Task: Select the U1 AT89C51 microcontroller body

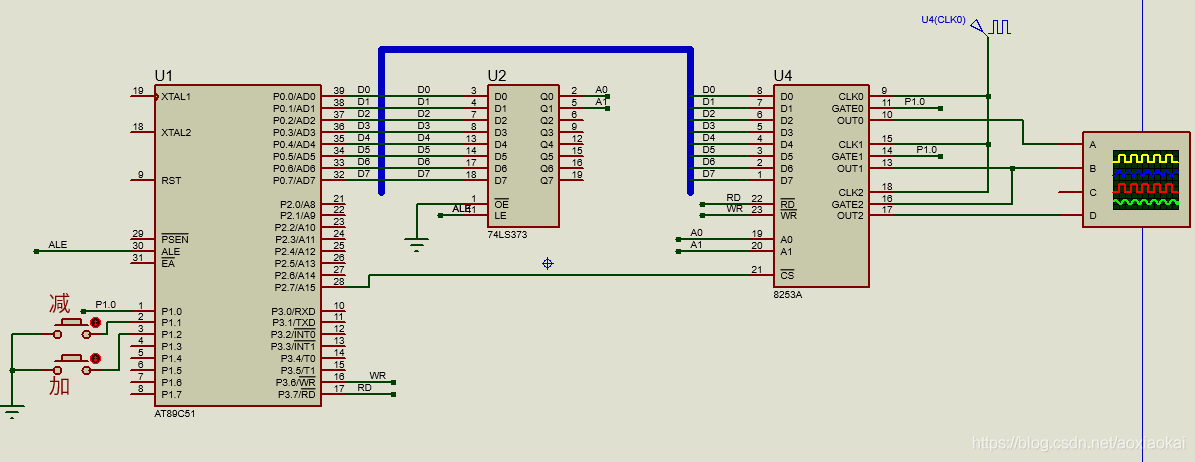Action: tap(238, 245)
